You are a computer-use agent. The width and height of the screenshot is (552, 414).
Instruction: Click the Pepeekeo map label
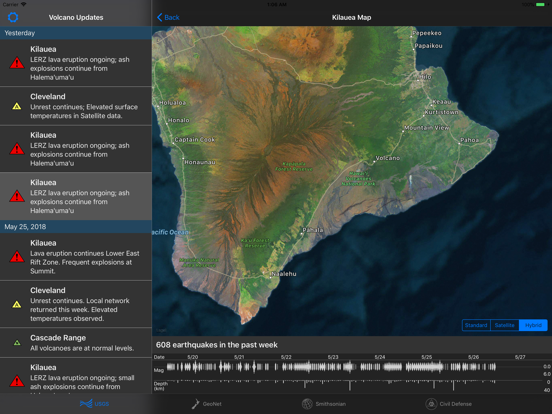coord(427,33)
